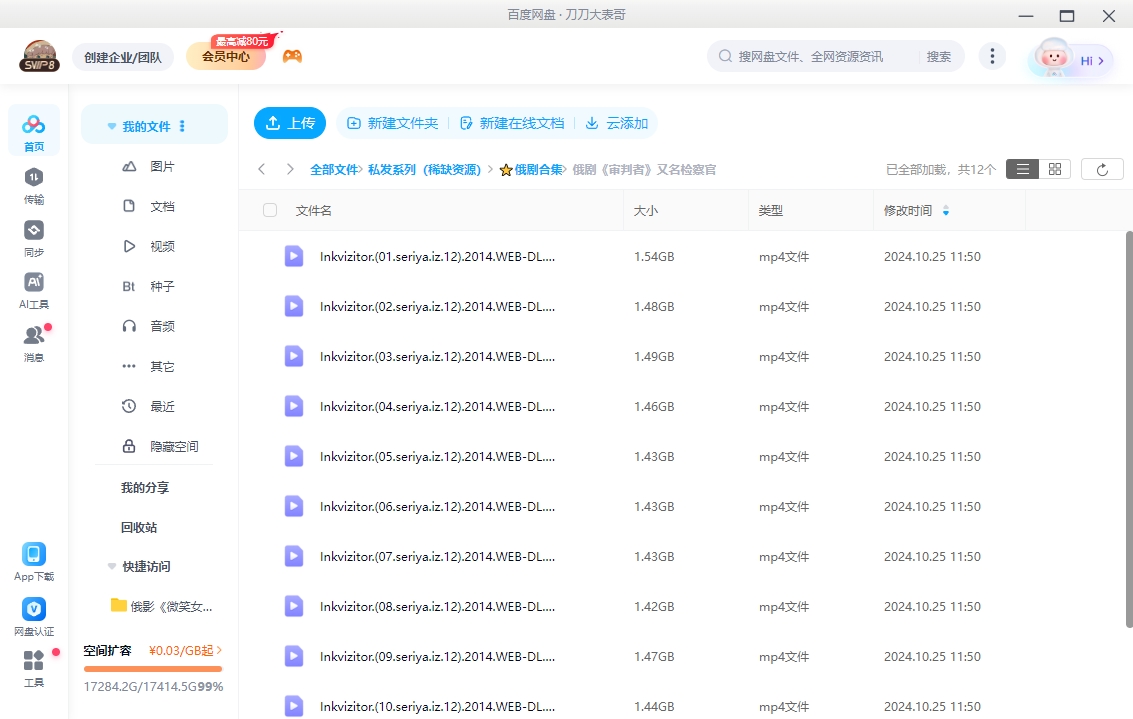Enable list view display mode
The height and width of the screenshot is (719, 1133).
pyautogui.click(x=1022, y=168)
